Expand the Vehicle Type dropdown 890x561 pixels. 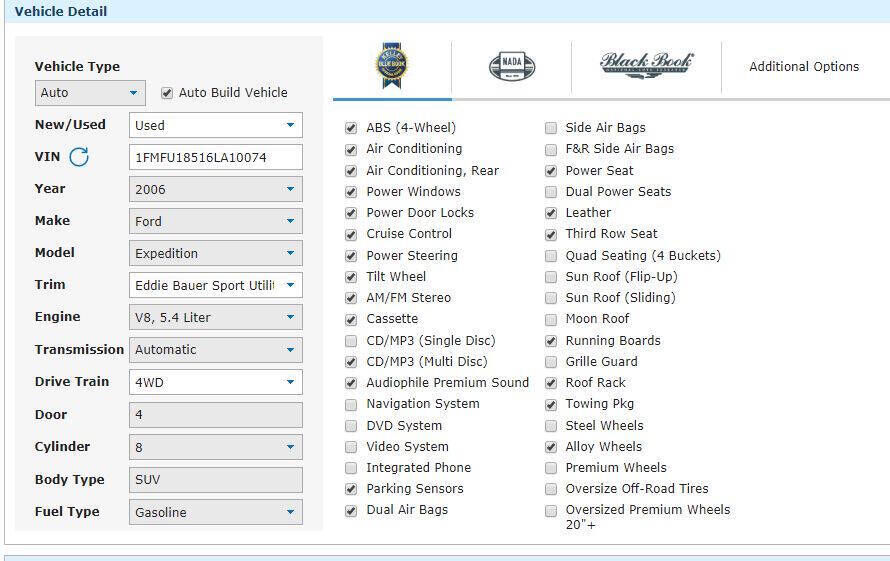pyautogui.click(x=90, y=93)
